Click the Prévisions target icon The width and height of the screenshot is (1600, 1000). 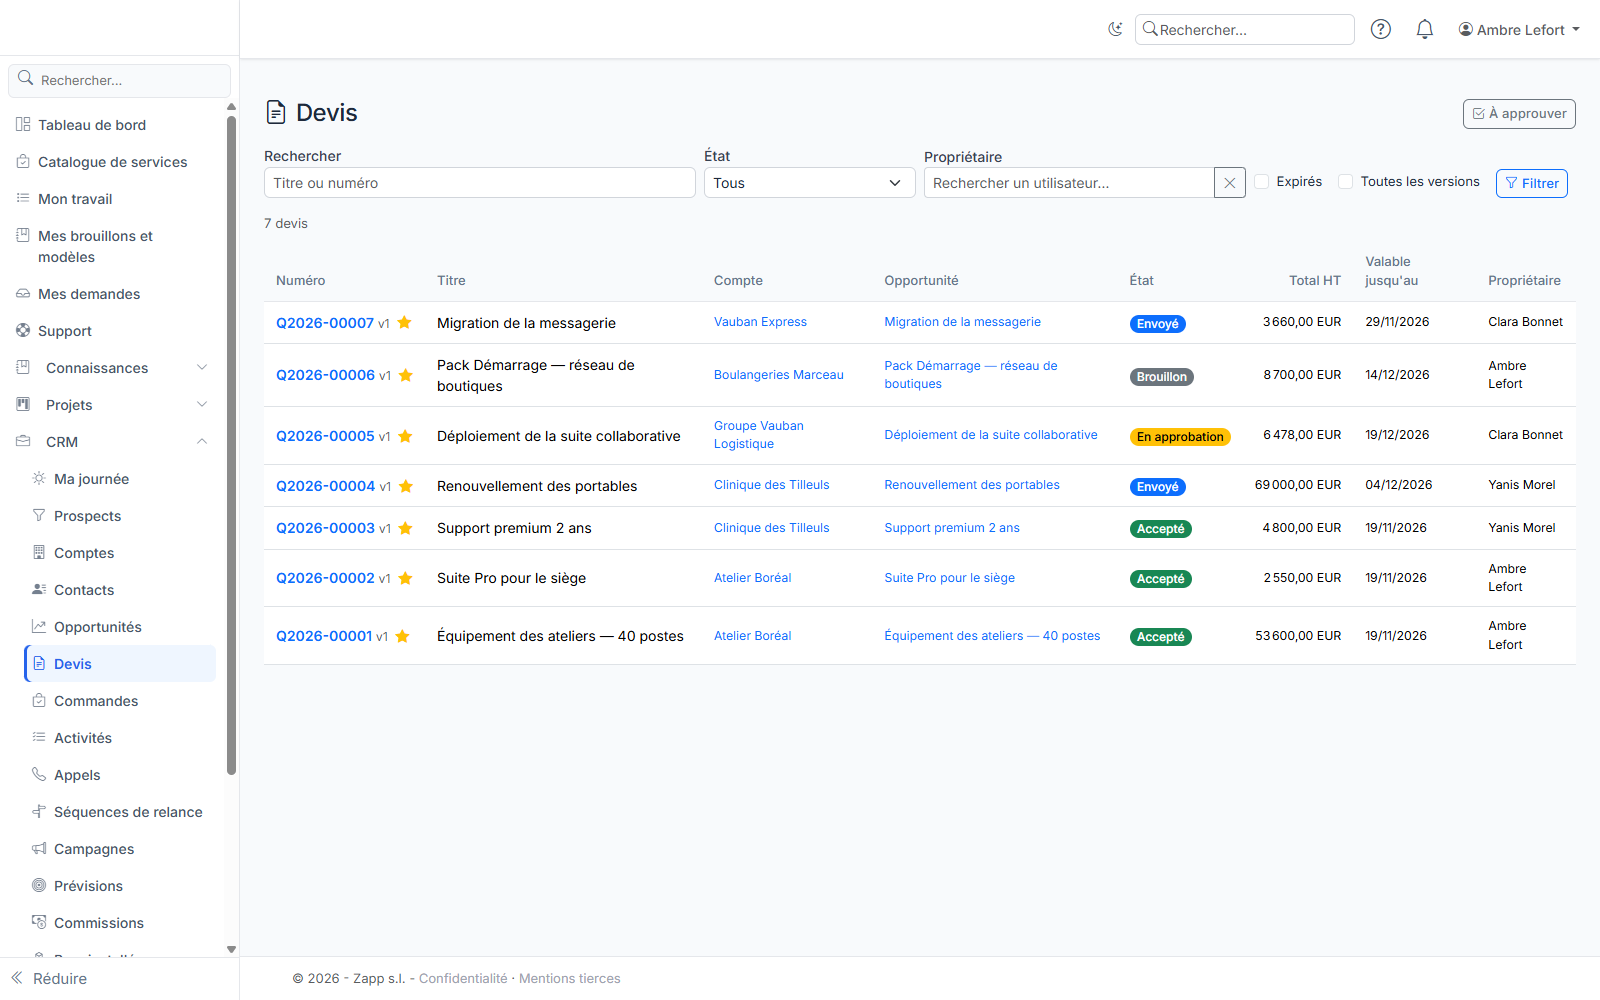point(39,885)
